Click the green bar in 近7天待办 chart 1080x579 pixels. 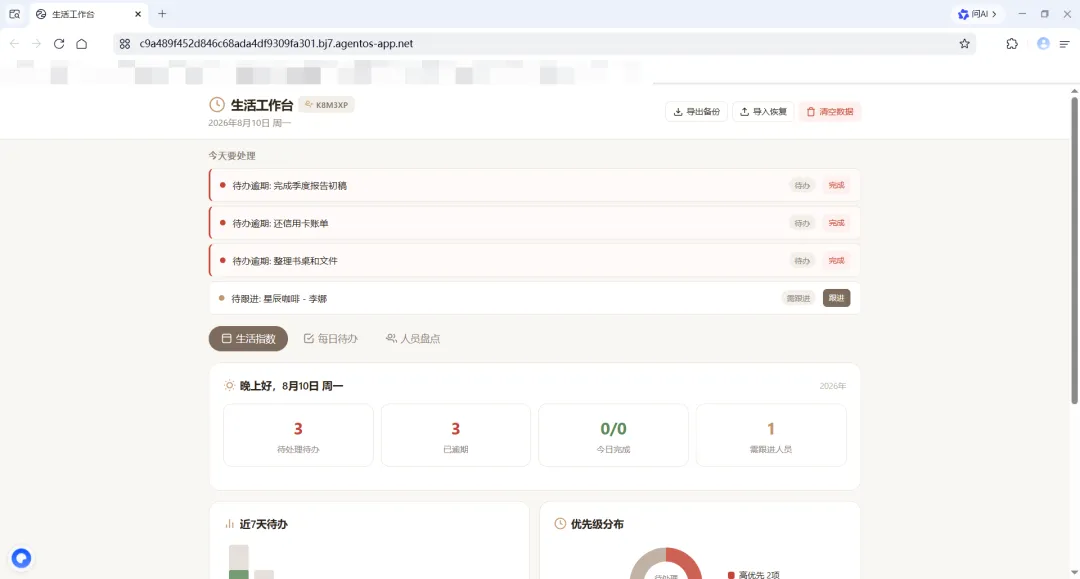click(239, 574)
